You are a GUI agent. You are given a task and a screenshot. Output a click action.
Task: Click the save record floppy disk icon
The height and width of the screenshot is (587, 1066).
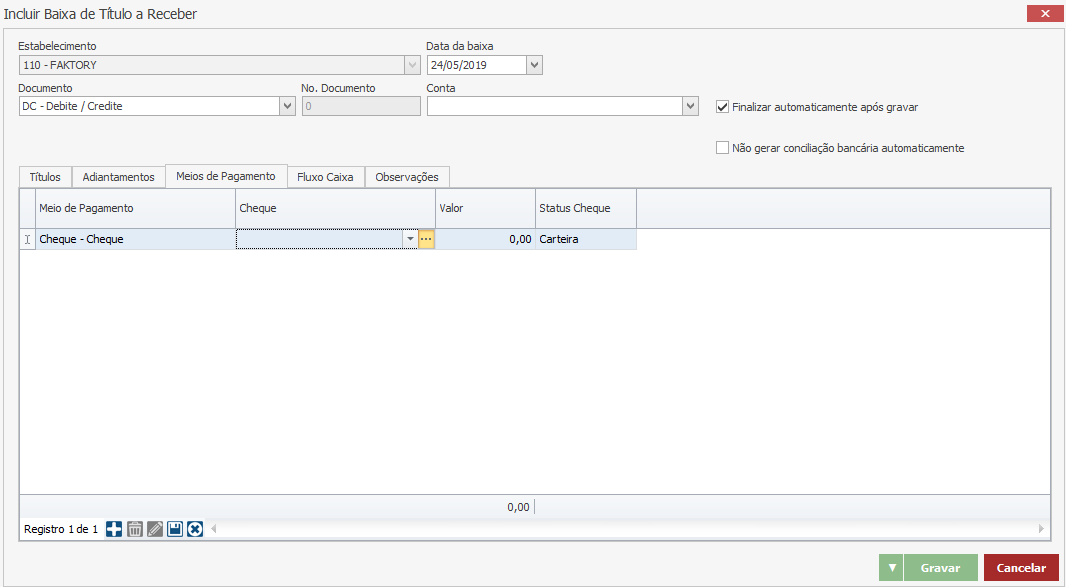pos(175,529)
